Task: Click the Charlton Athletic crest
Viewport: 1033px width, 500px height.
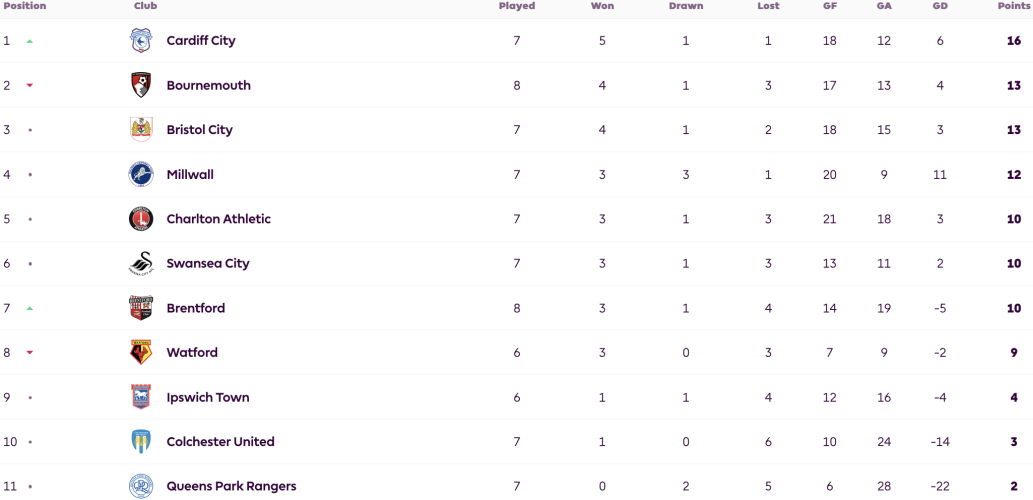Action: click(140, 219)
